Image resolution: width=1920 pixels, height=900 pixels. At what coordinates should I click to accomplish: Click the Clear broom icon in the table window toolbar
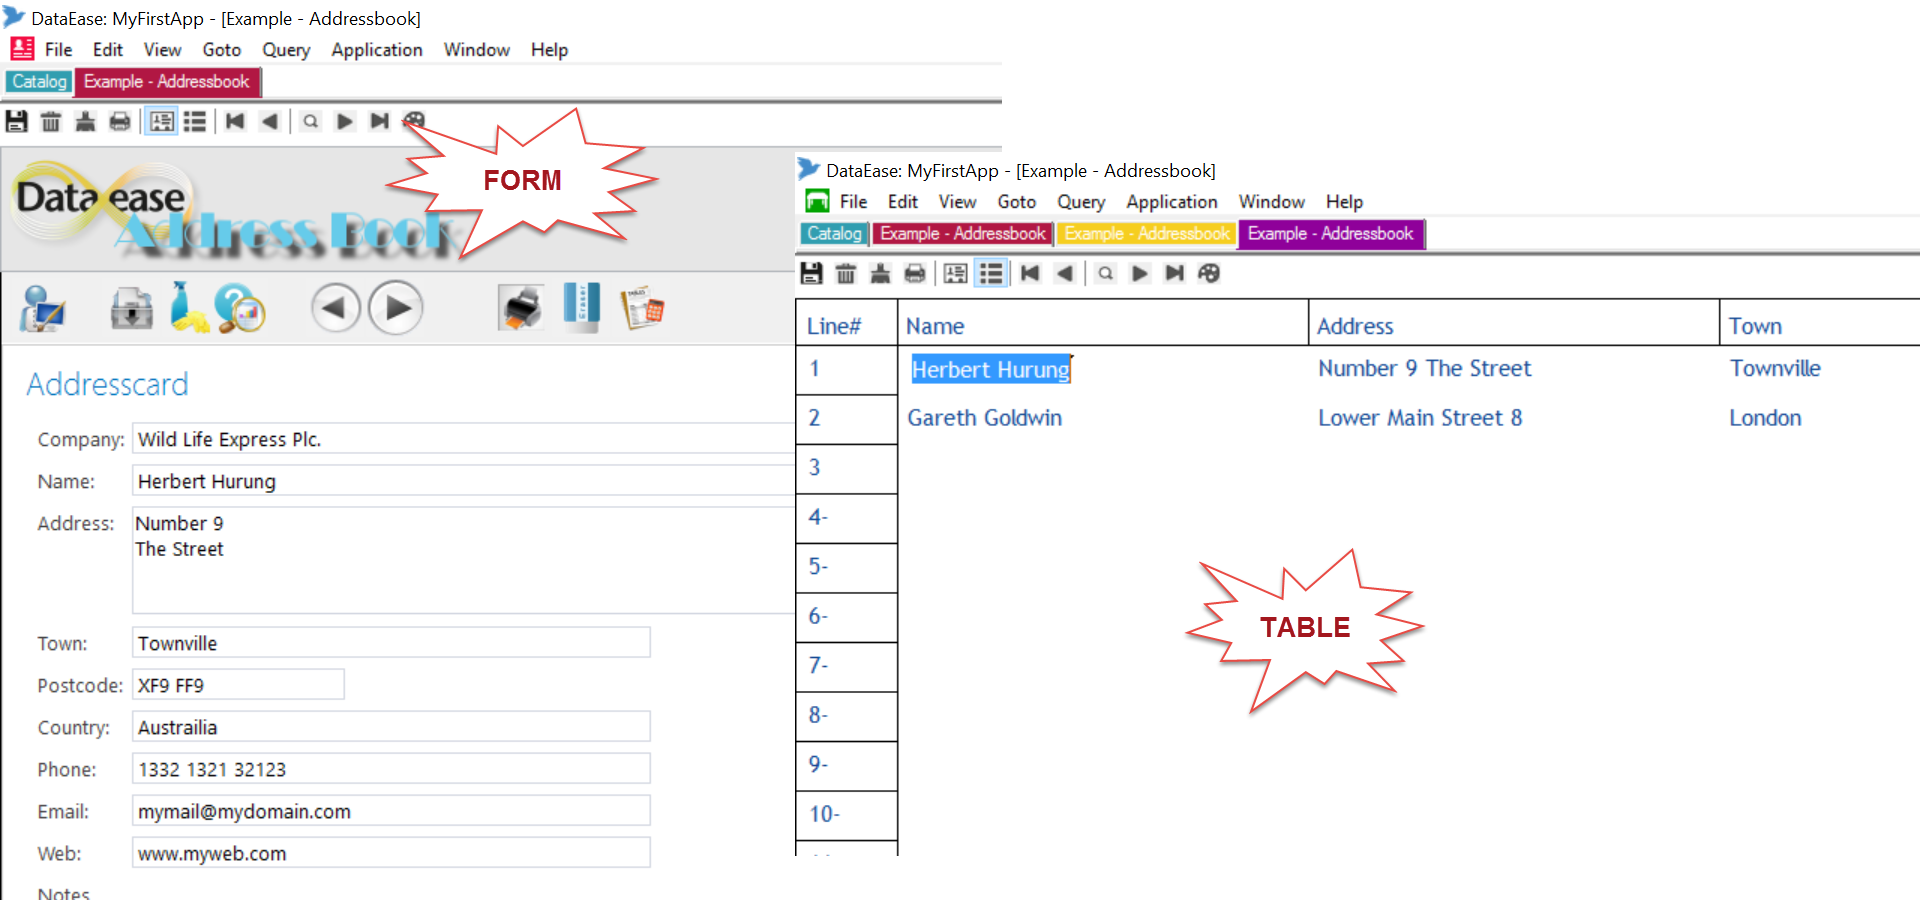point(880,274)
